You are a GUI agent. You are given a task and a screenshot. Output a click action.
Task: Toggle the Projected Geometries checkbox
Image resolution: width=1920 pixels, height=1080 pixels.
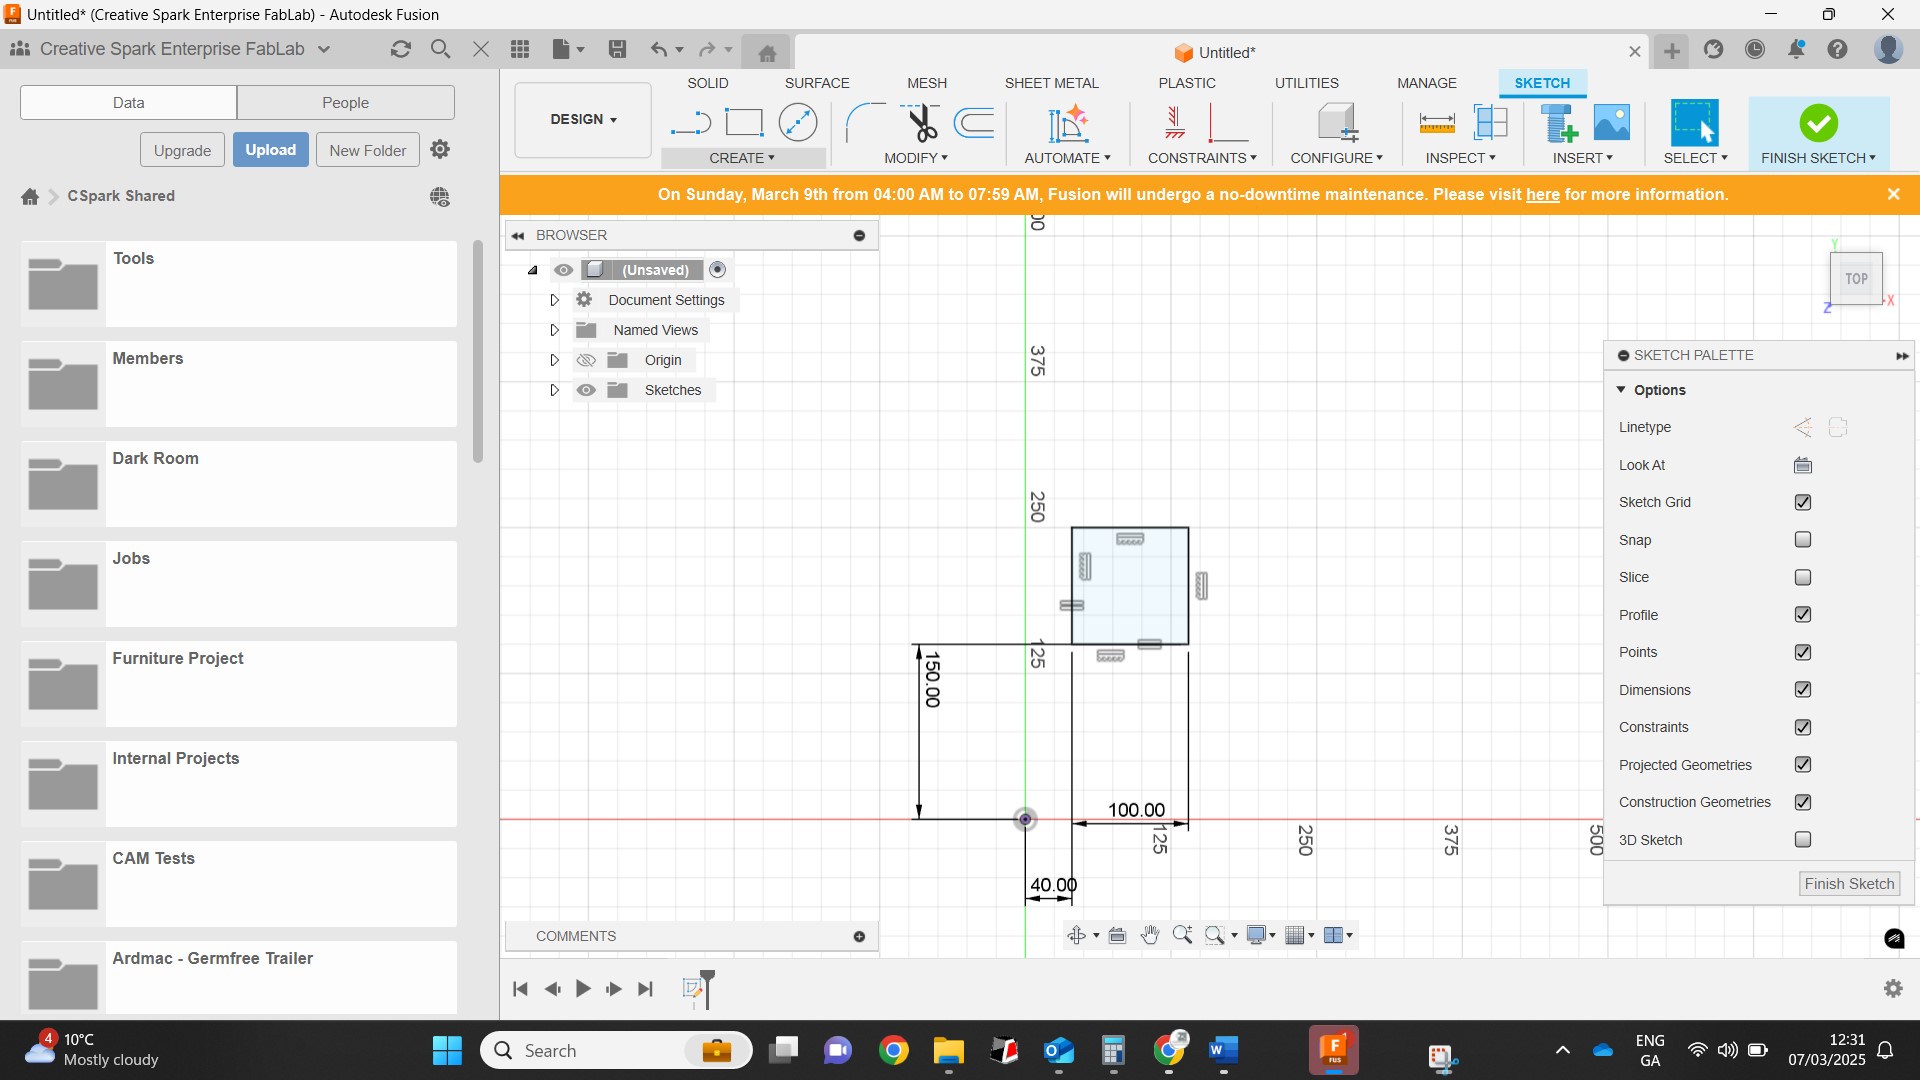(x=1803, y=765)
